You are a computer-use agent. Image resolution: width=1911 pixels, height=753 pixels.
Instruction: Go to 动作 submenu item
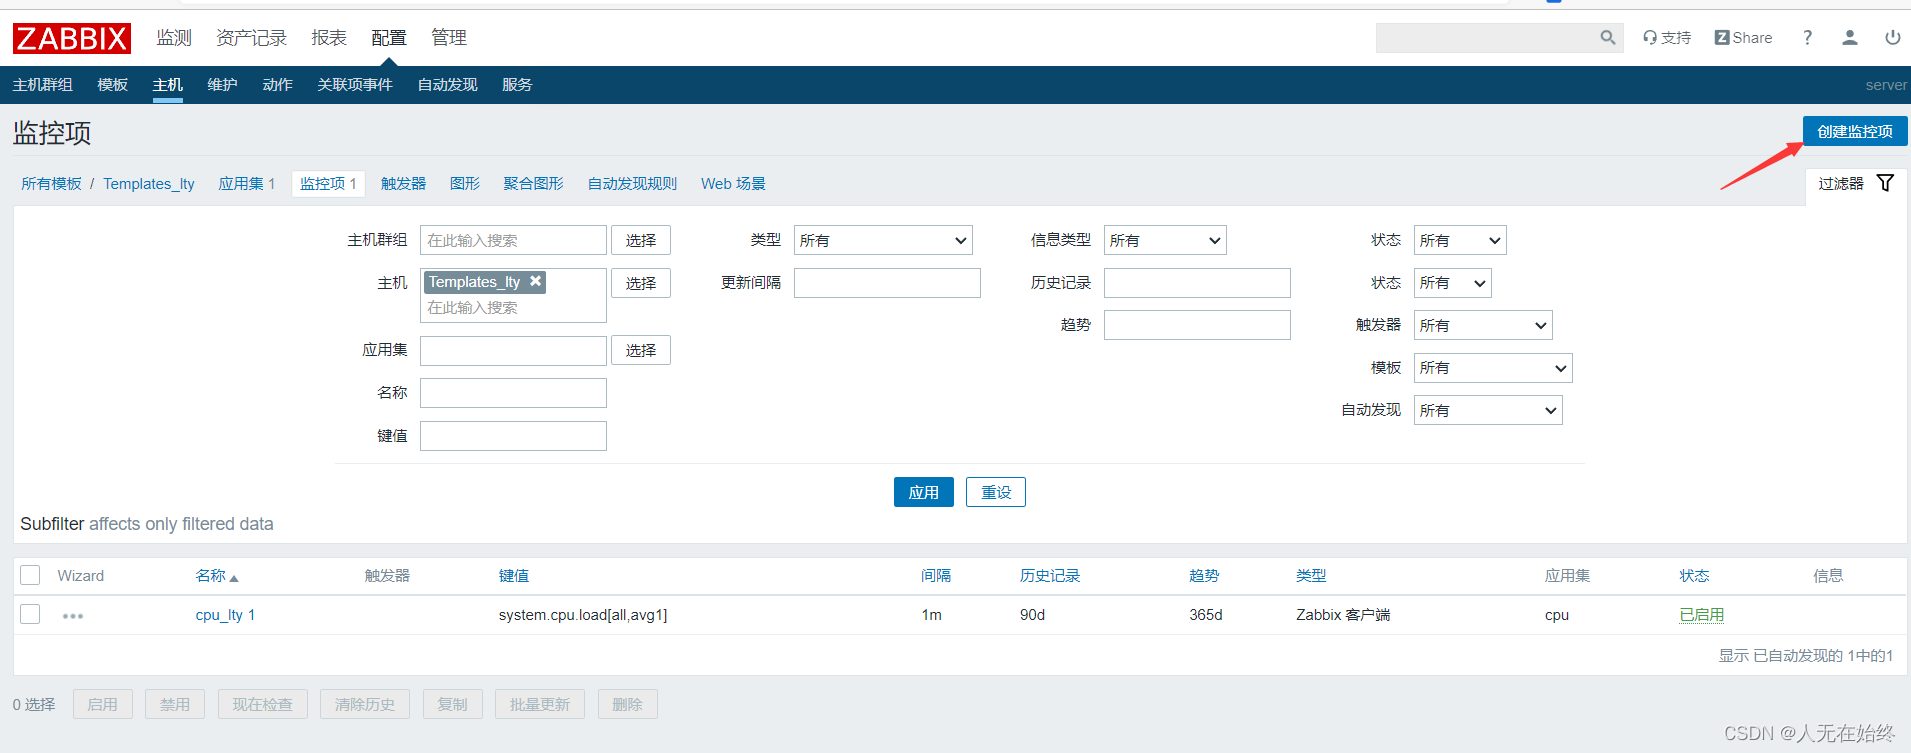click(277, 85)
